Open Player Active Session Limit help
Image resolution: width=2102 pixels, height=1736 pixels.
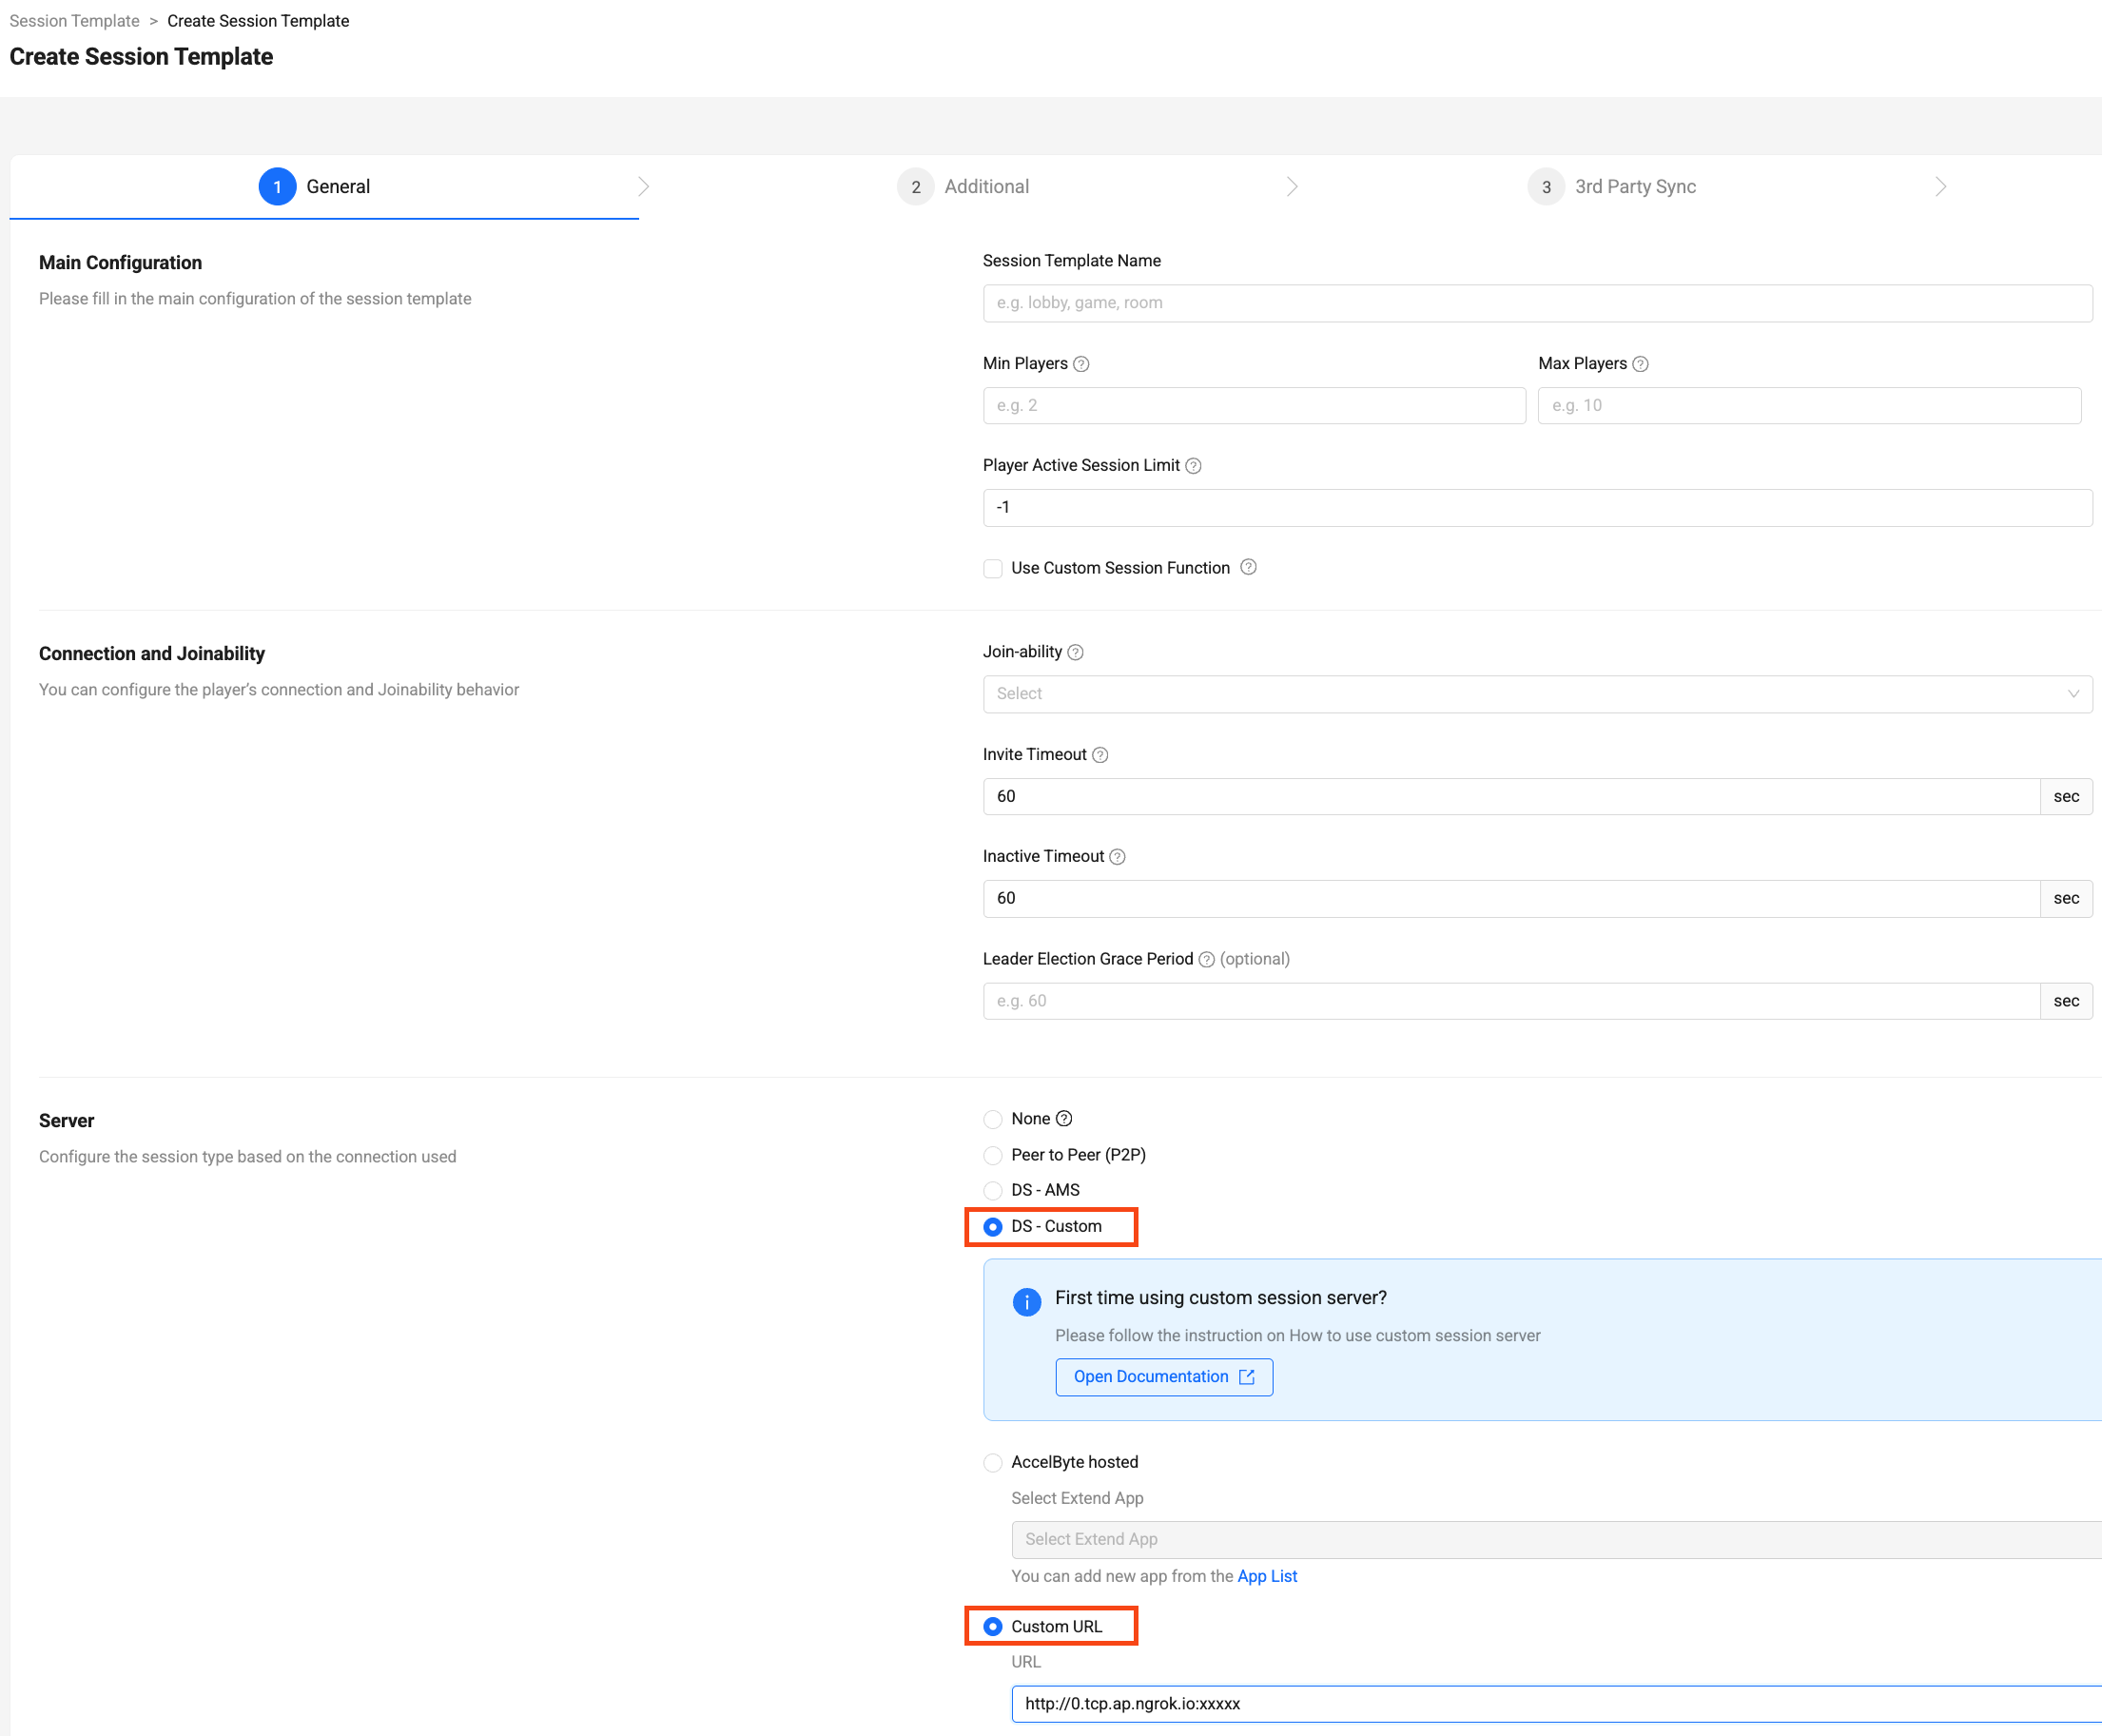pyautogui.click(x=1194, y=465)
